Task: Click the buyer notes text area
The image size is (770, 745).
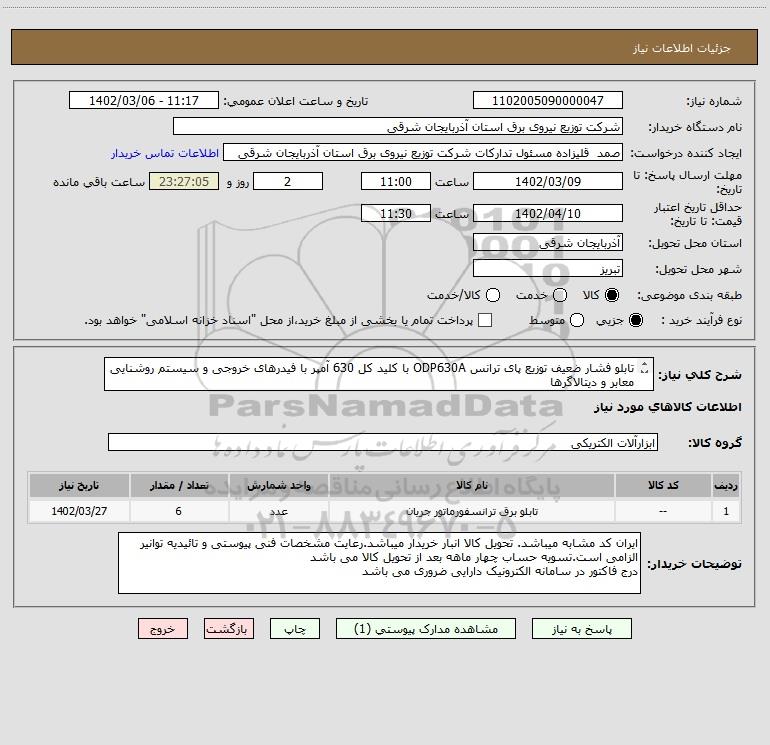Action: coord(379,563)
